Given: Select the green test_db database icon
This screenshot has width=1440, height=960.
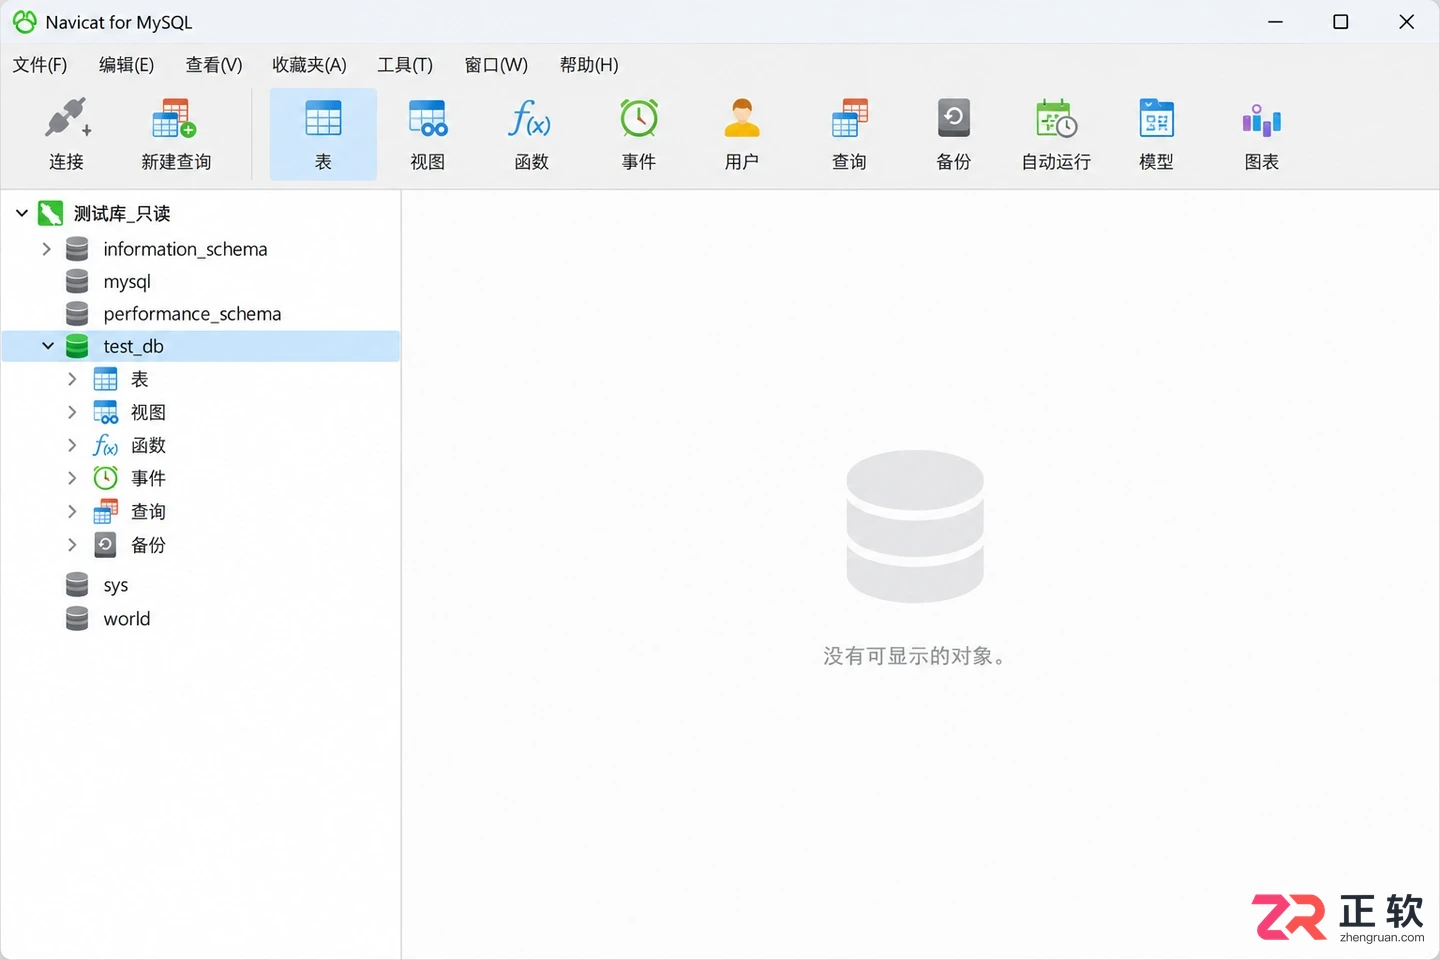Looking at the screenshot, I should tap(77, 346).
